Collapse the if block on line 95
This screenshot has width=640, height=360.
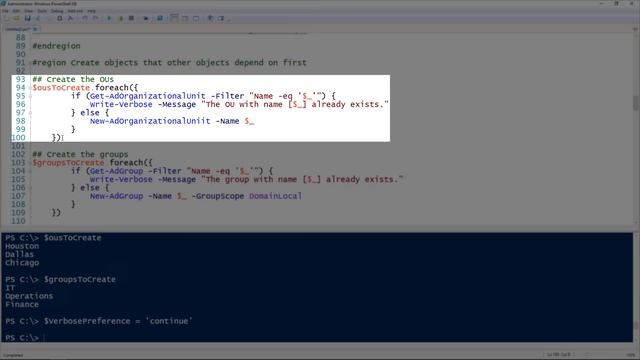[30, 96]
